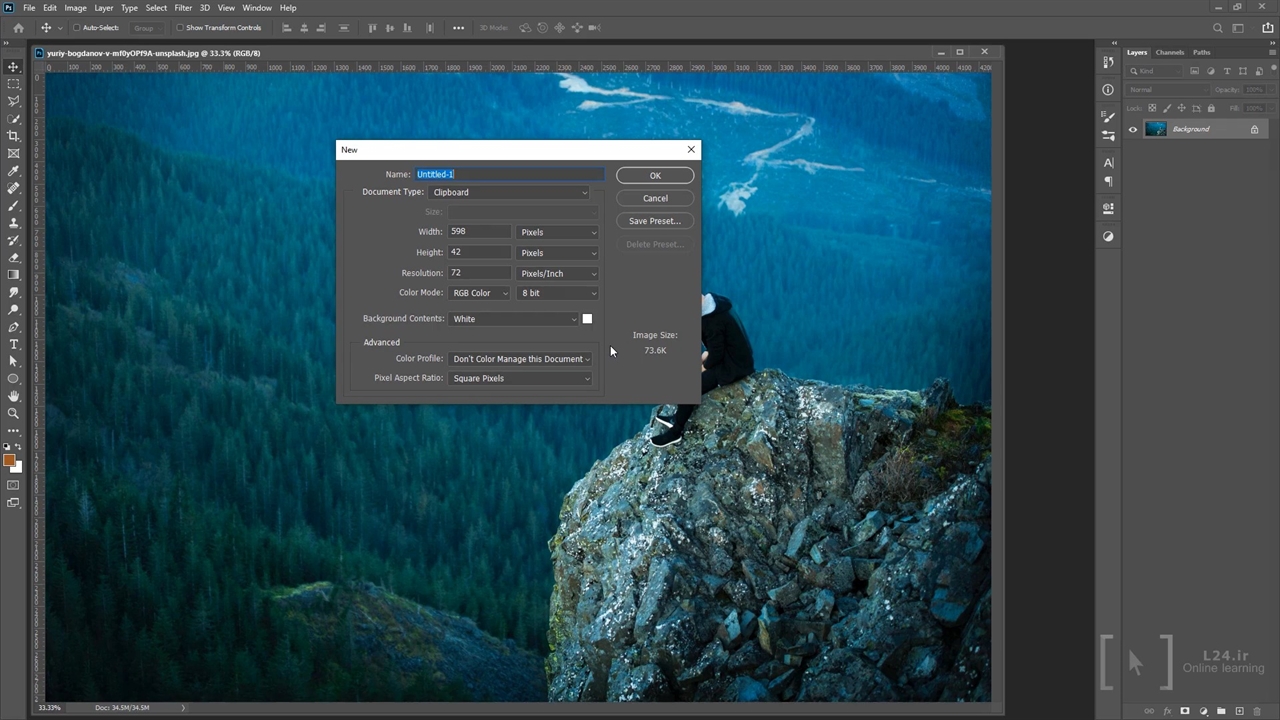Viewport: 1280px width, 720px height.
Task: Check Show Transform Controls
Action: [181, 28]
